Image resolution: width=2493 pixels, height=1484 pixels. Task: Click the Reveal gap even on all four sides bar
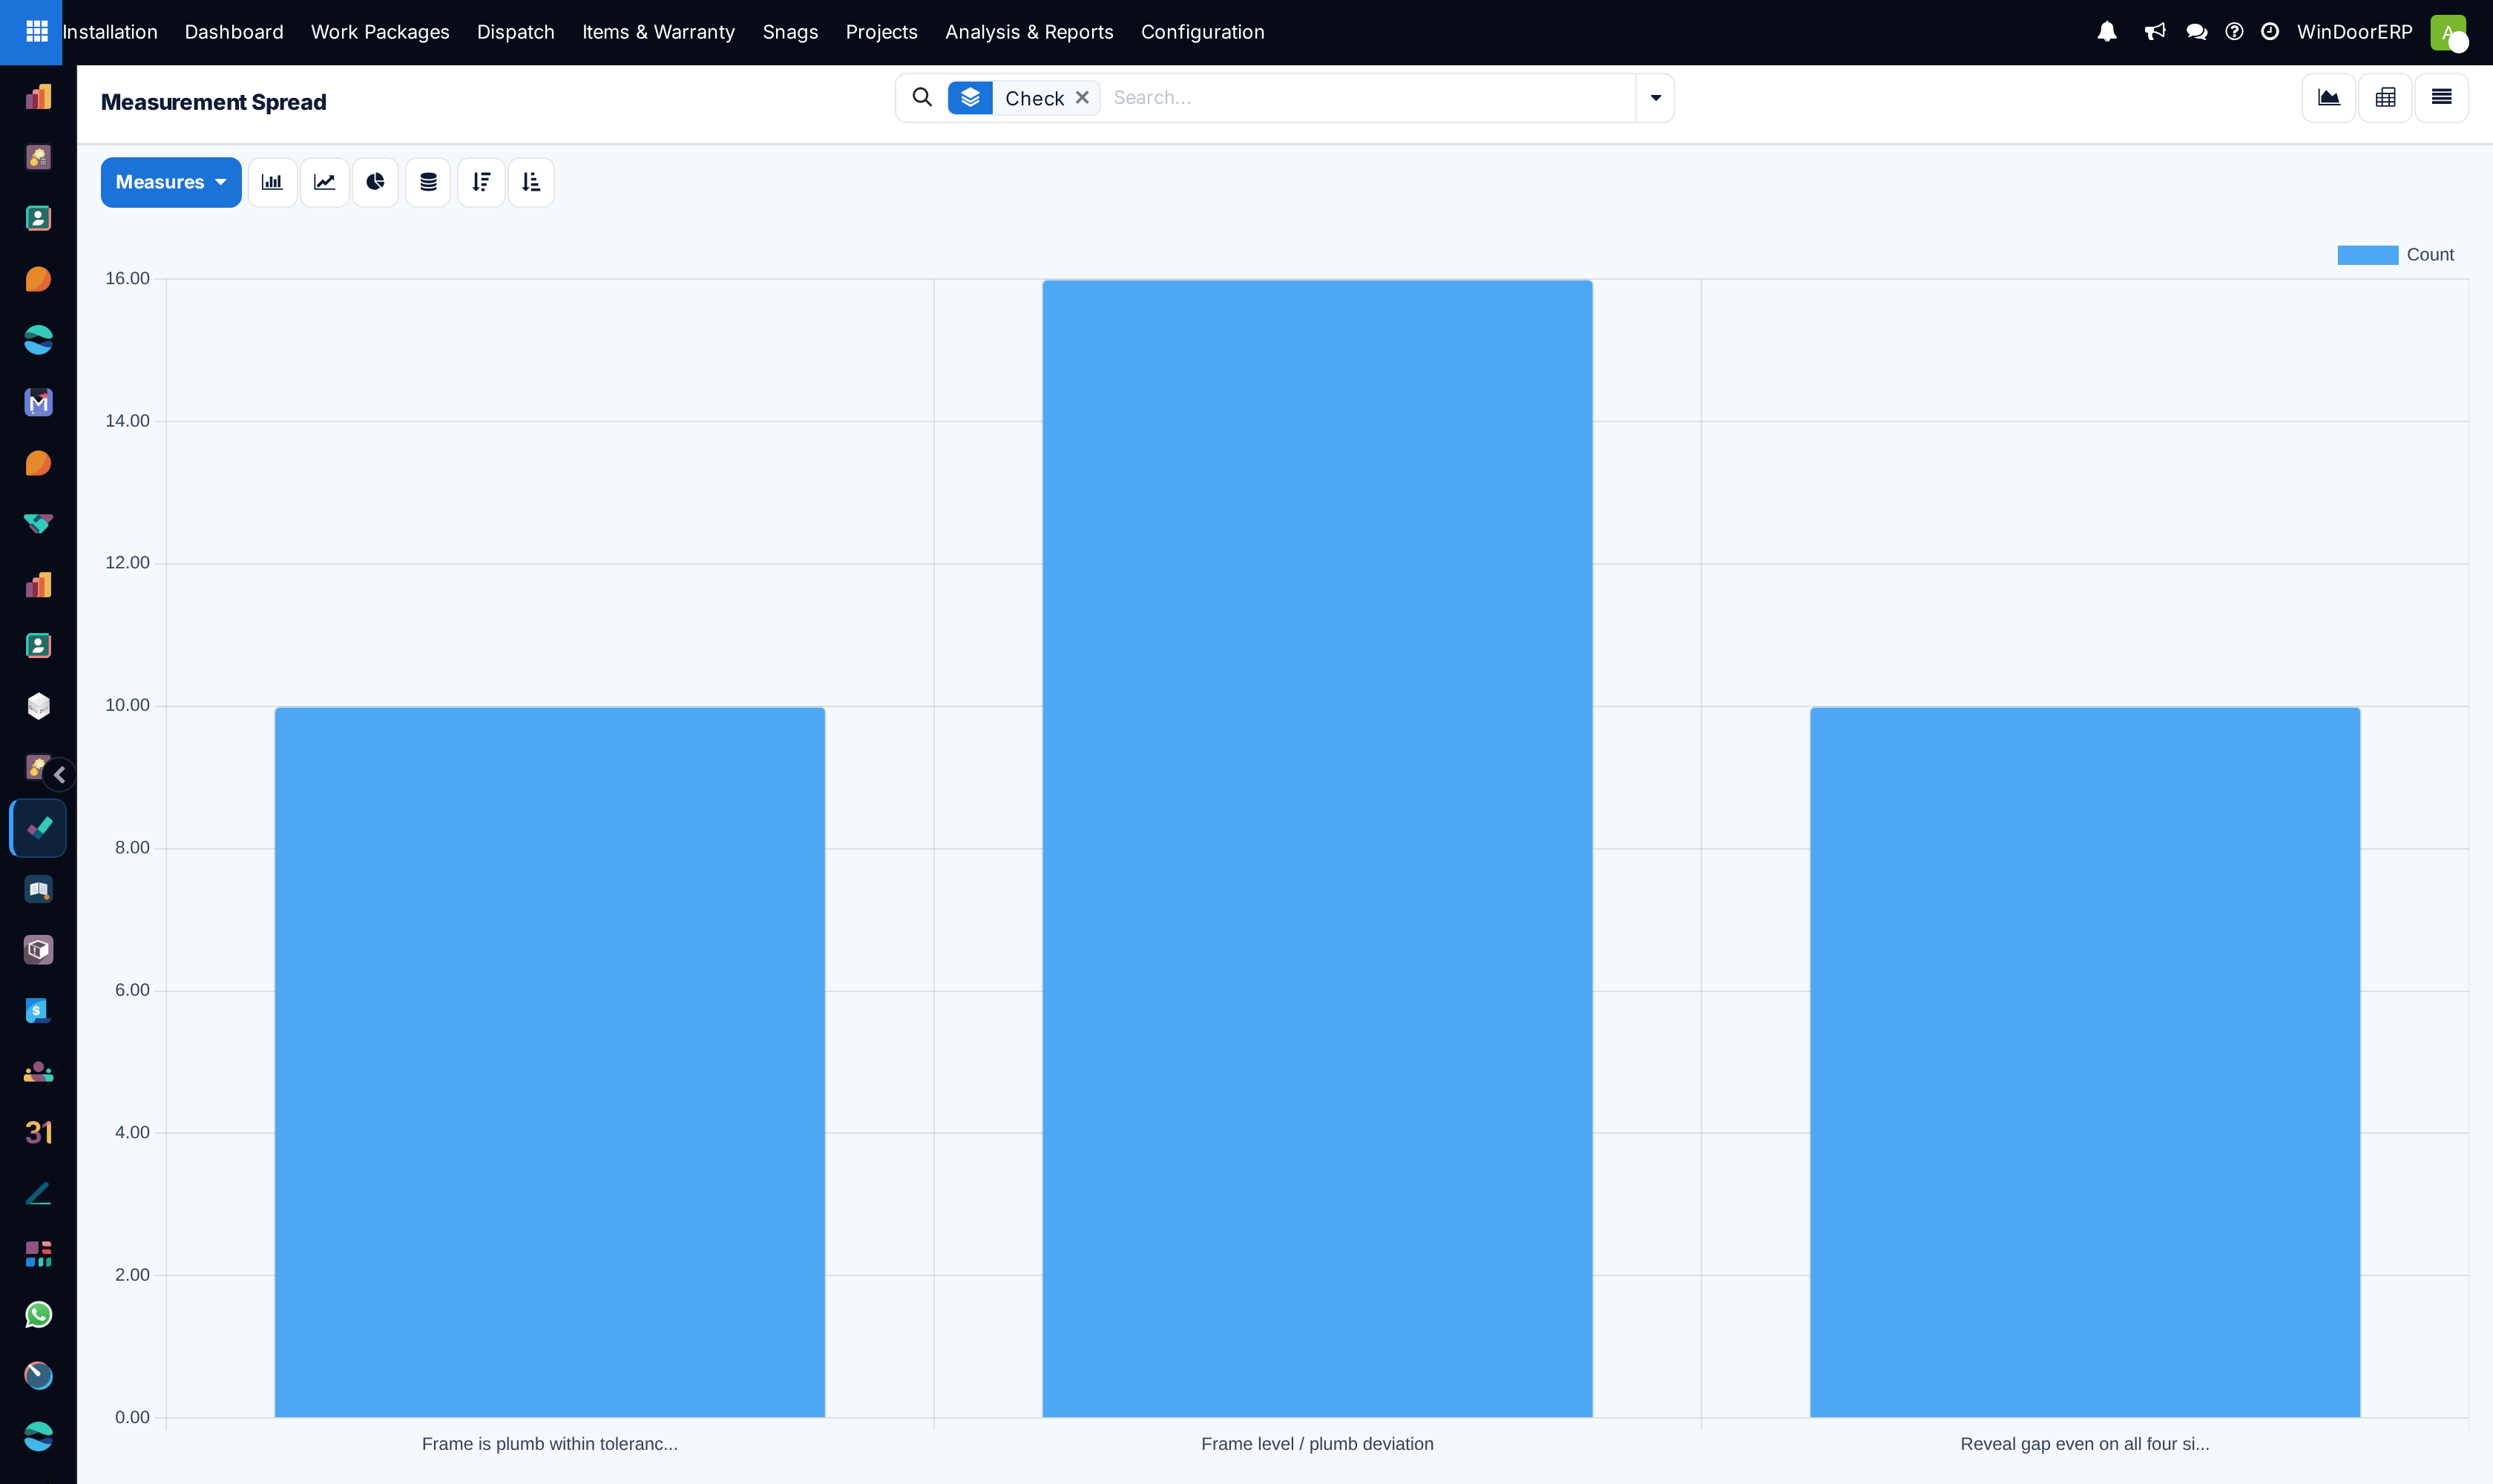[x=2085, y=1062]
